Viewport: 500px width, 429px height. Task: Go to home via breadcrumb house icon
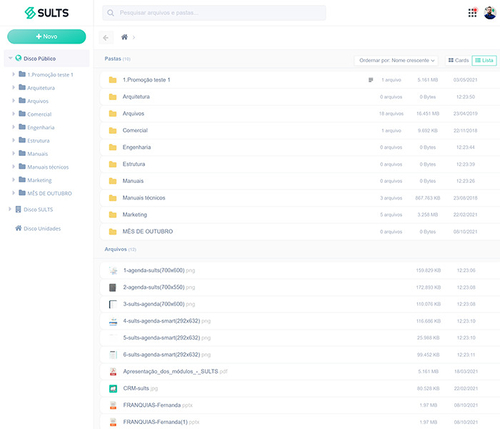tap(124, 37)
